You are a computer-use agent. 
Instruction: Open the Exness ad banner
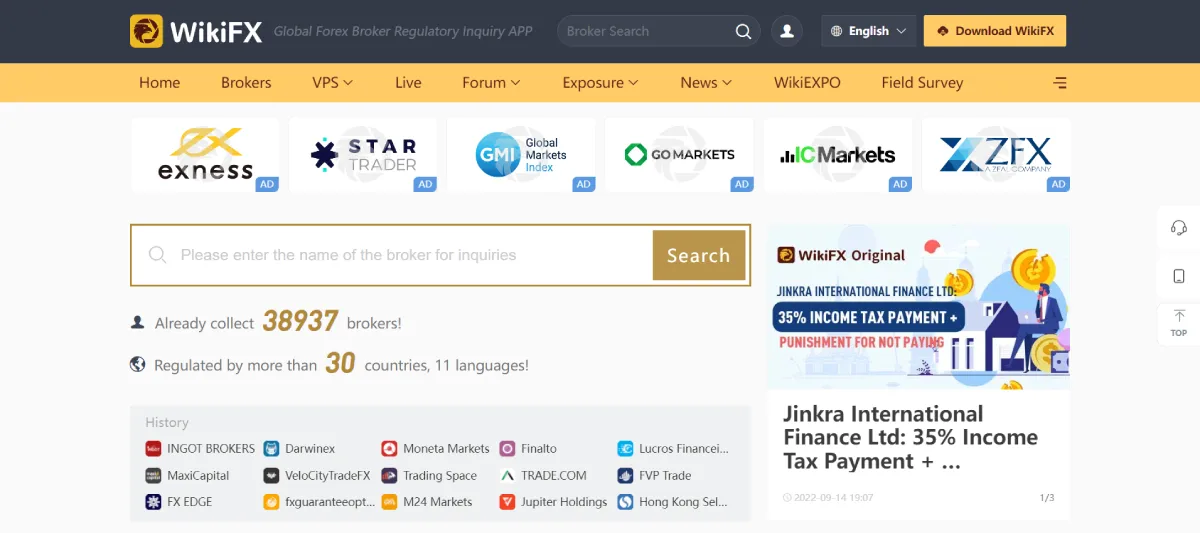point(205,155)
